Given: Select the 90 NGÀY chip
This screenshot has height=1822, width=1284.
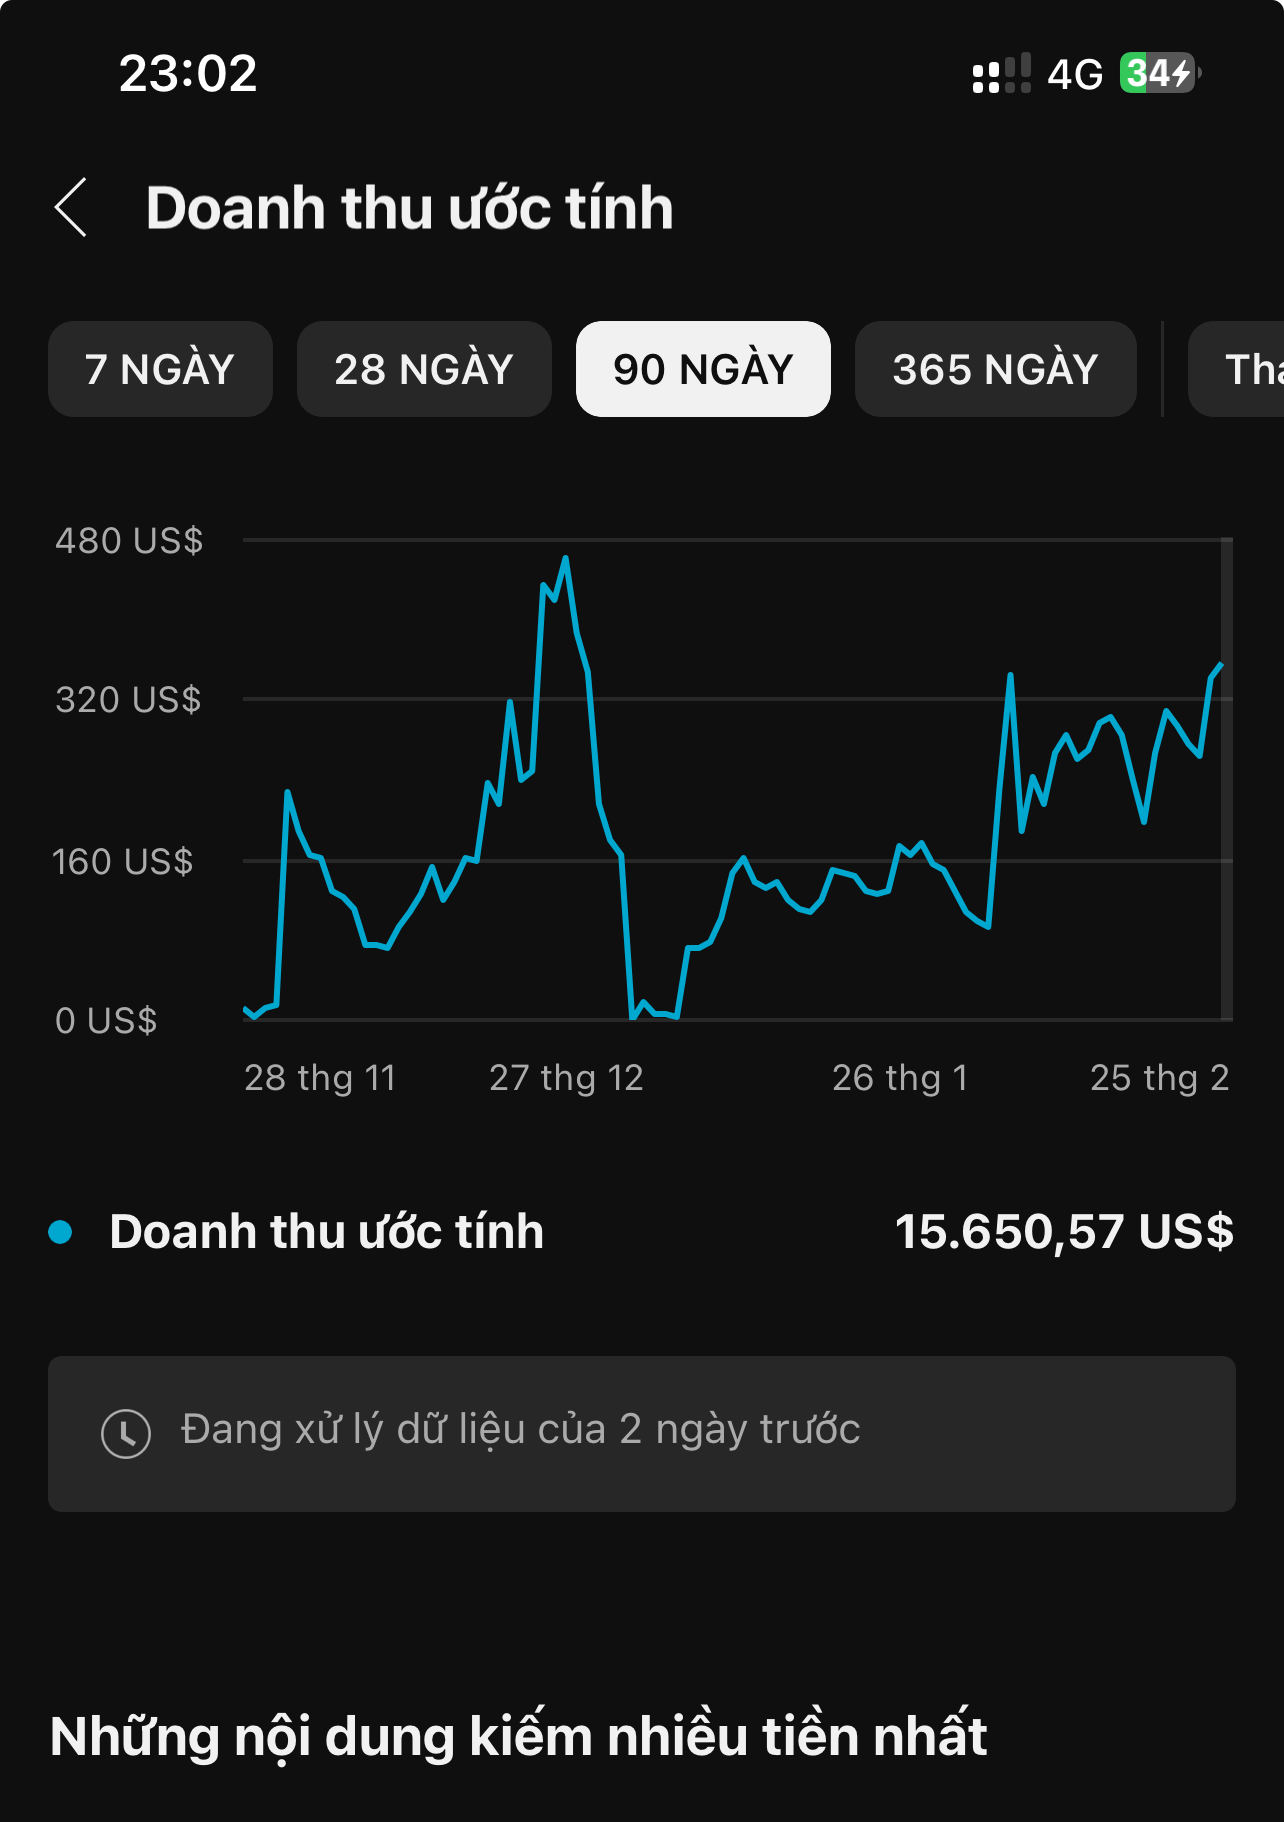Looking at the screenshot, I should tap(703, 369).
